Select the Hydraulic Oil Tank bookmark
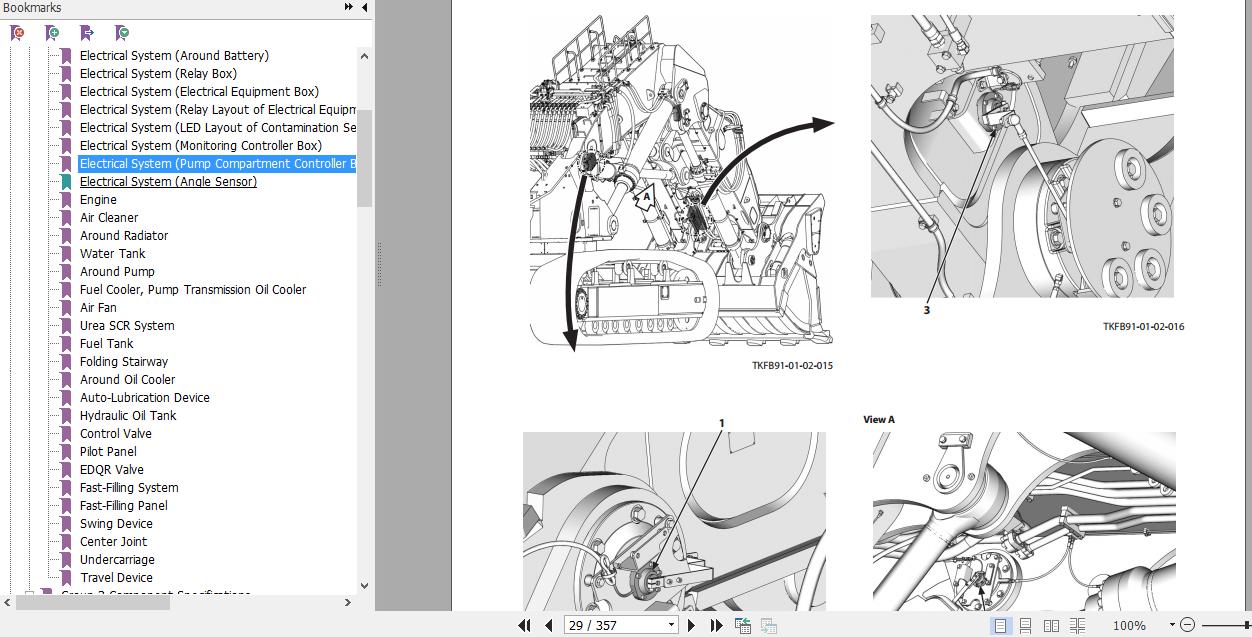 click(128, 415)
